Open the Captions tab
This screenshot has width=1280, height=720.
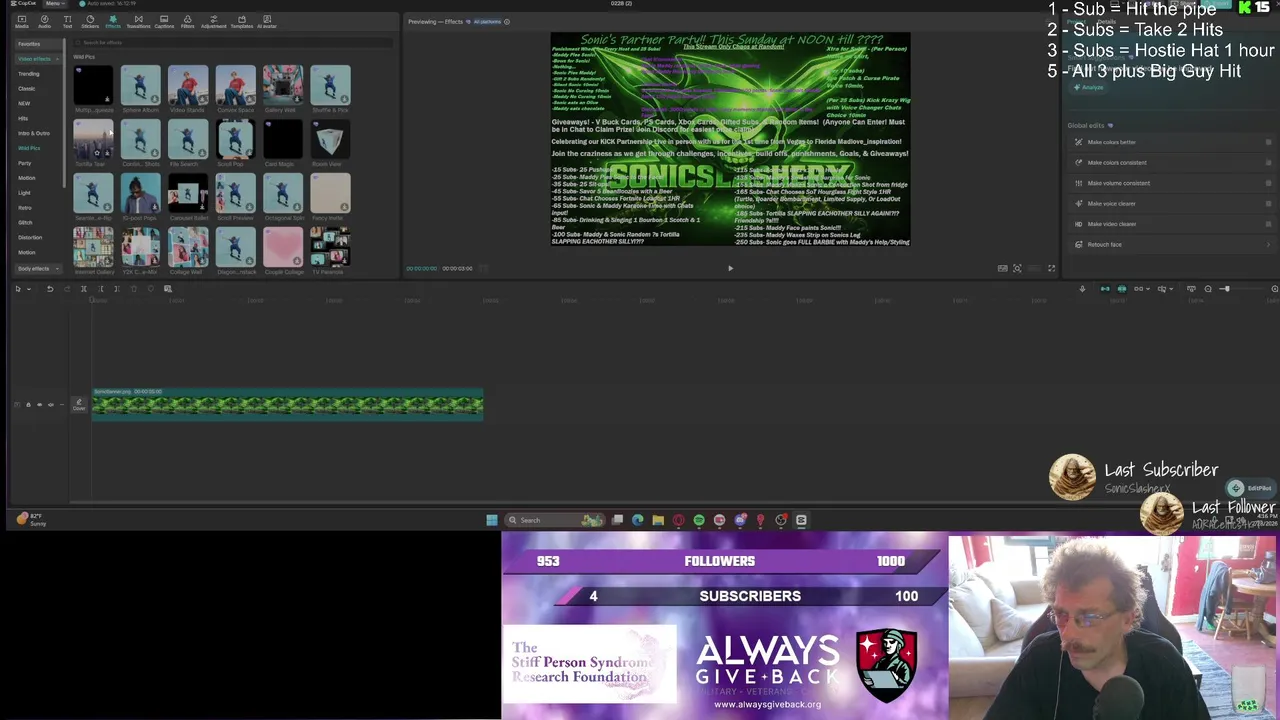(164, 21)
